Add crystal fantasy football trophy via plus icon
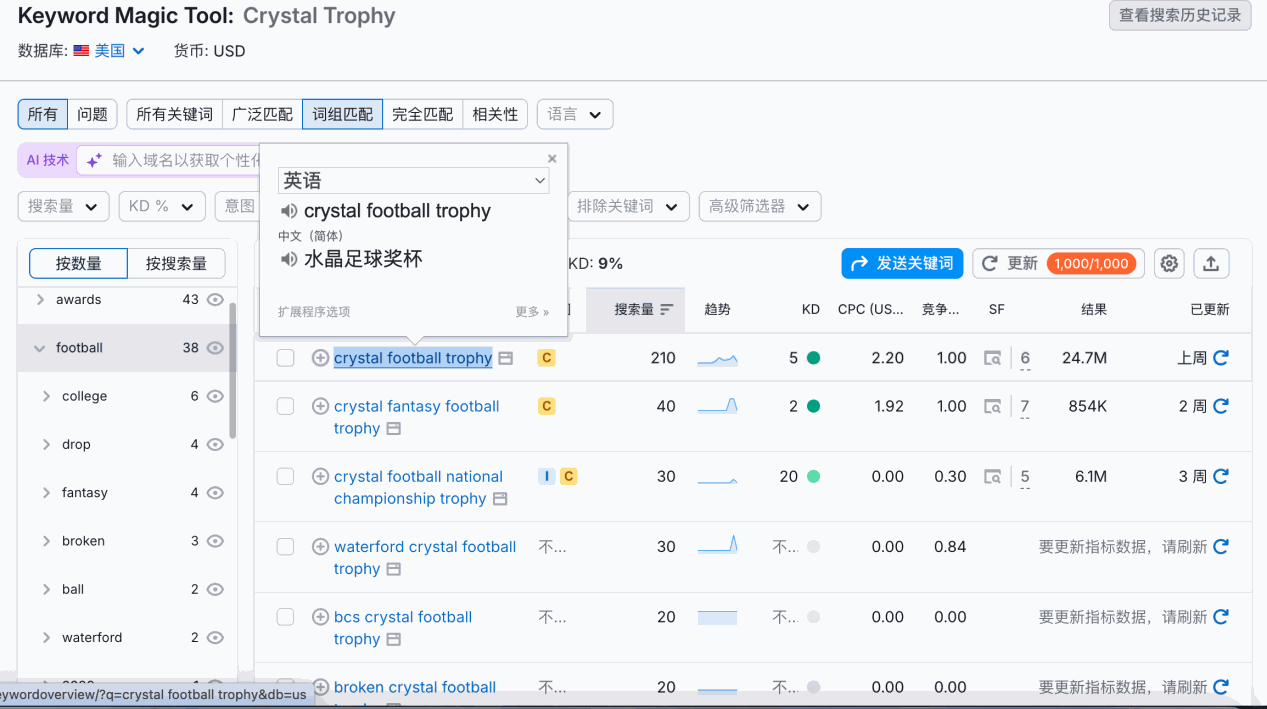The width and height of the screenshot is (1267, 709). (320, 406)
